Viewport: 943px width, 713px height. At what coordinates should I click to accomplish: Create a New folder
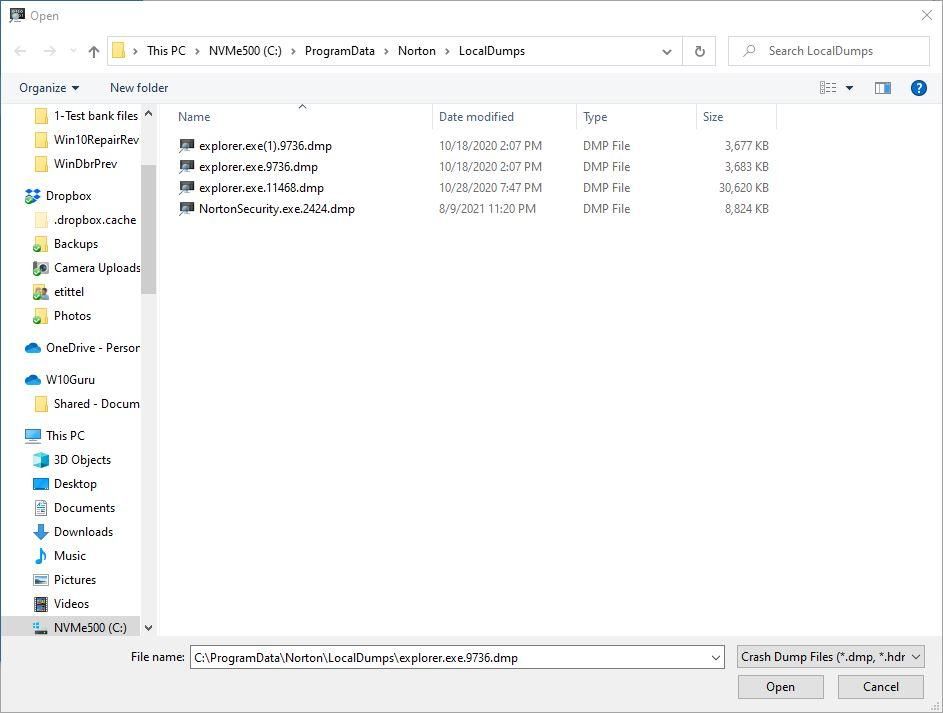(x=138, y=87)
